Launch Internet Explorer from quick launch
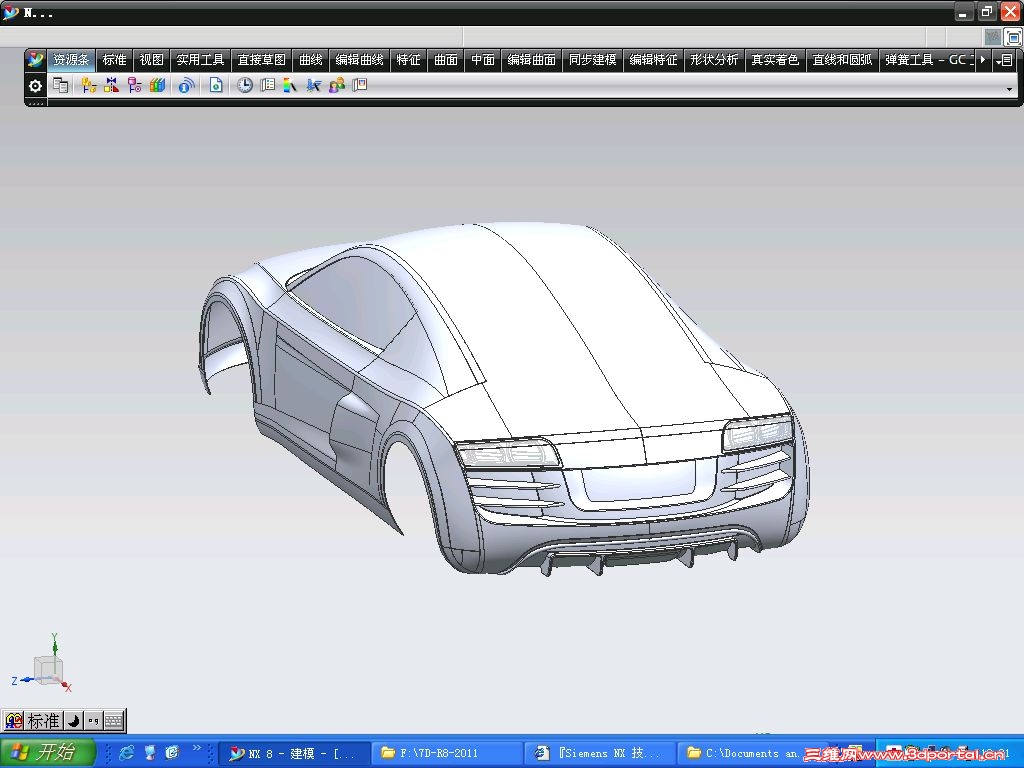 click(x=126, y=753)
